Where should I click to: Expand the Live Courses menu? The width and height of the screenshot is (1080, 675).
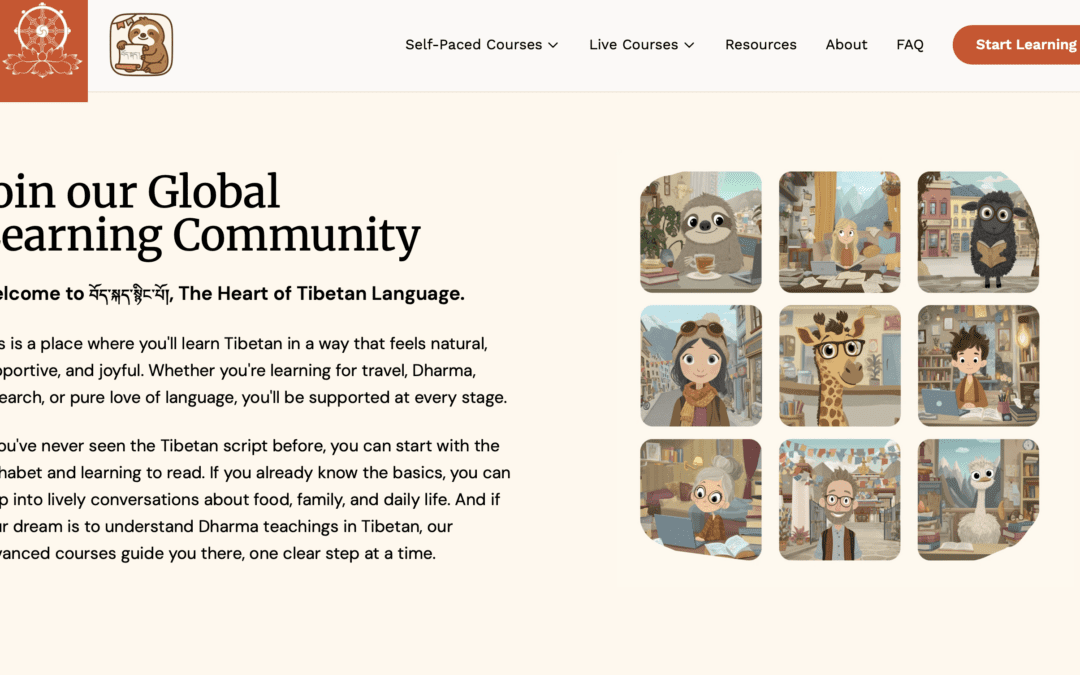coord(635,44)
